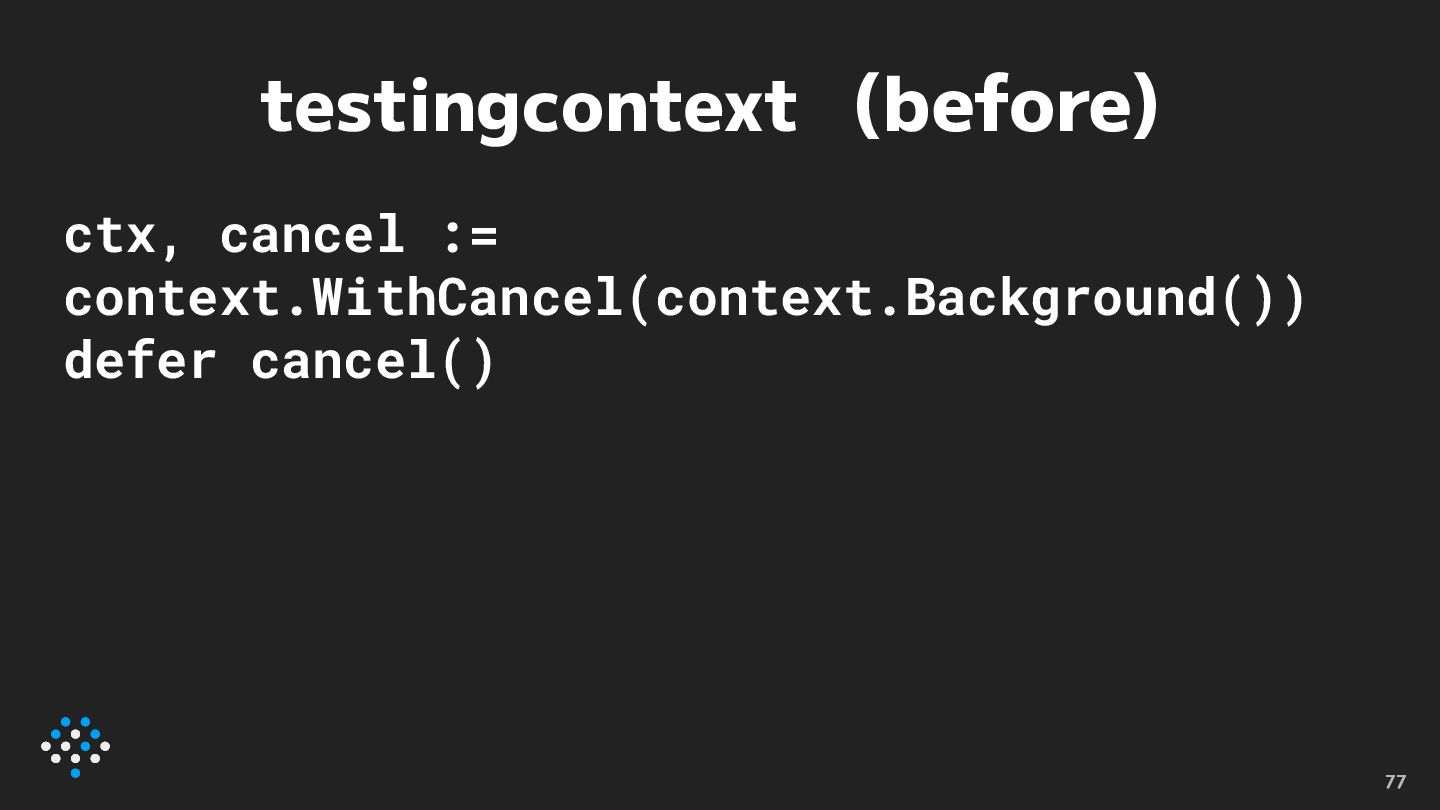Click the opening parenthesis before 'before'
This screenshot has width=1440, height=810.
[x=866, y=106]
